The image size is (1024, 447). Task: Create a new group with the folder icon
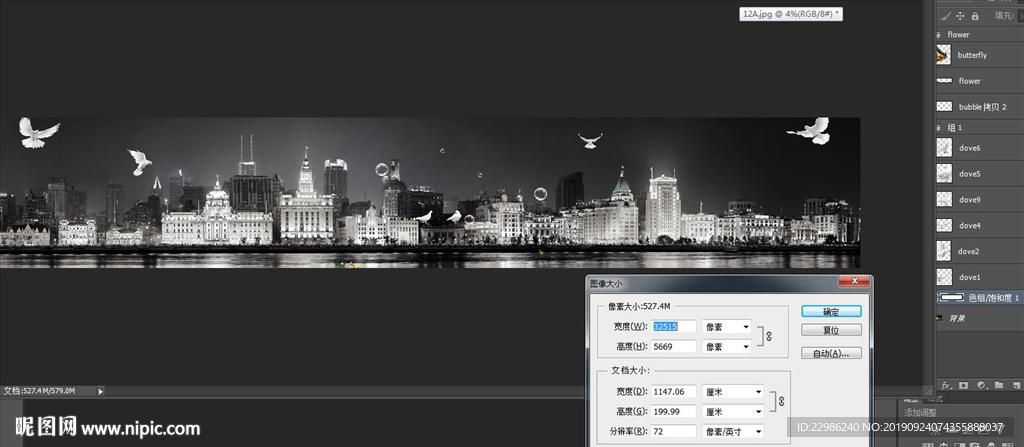(999, 386)
